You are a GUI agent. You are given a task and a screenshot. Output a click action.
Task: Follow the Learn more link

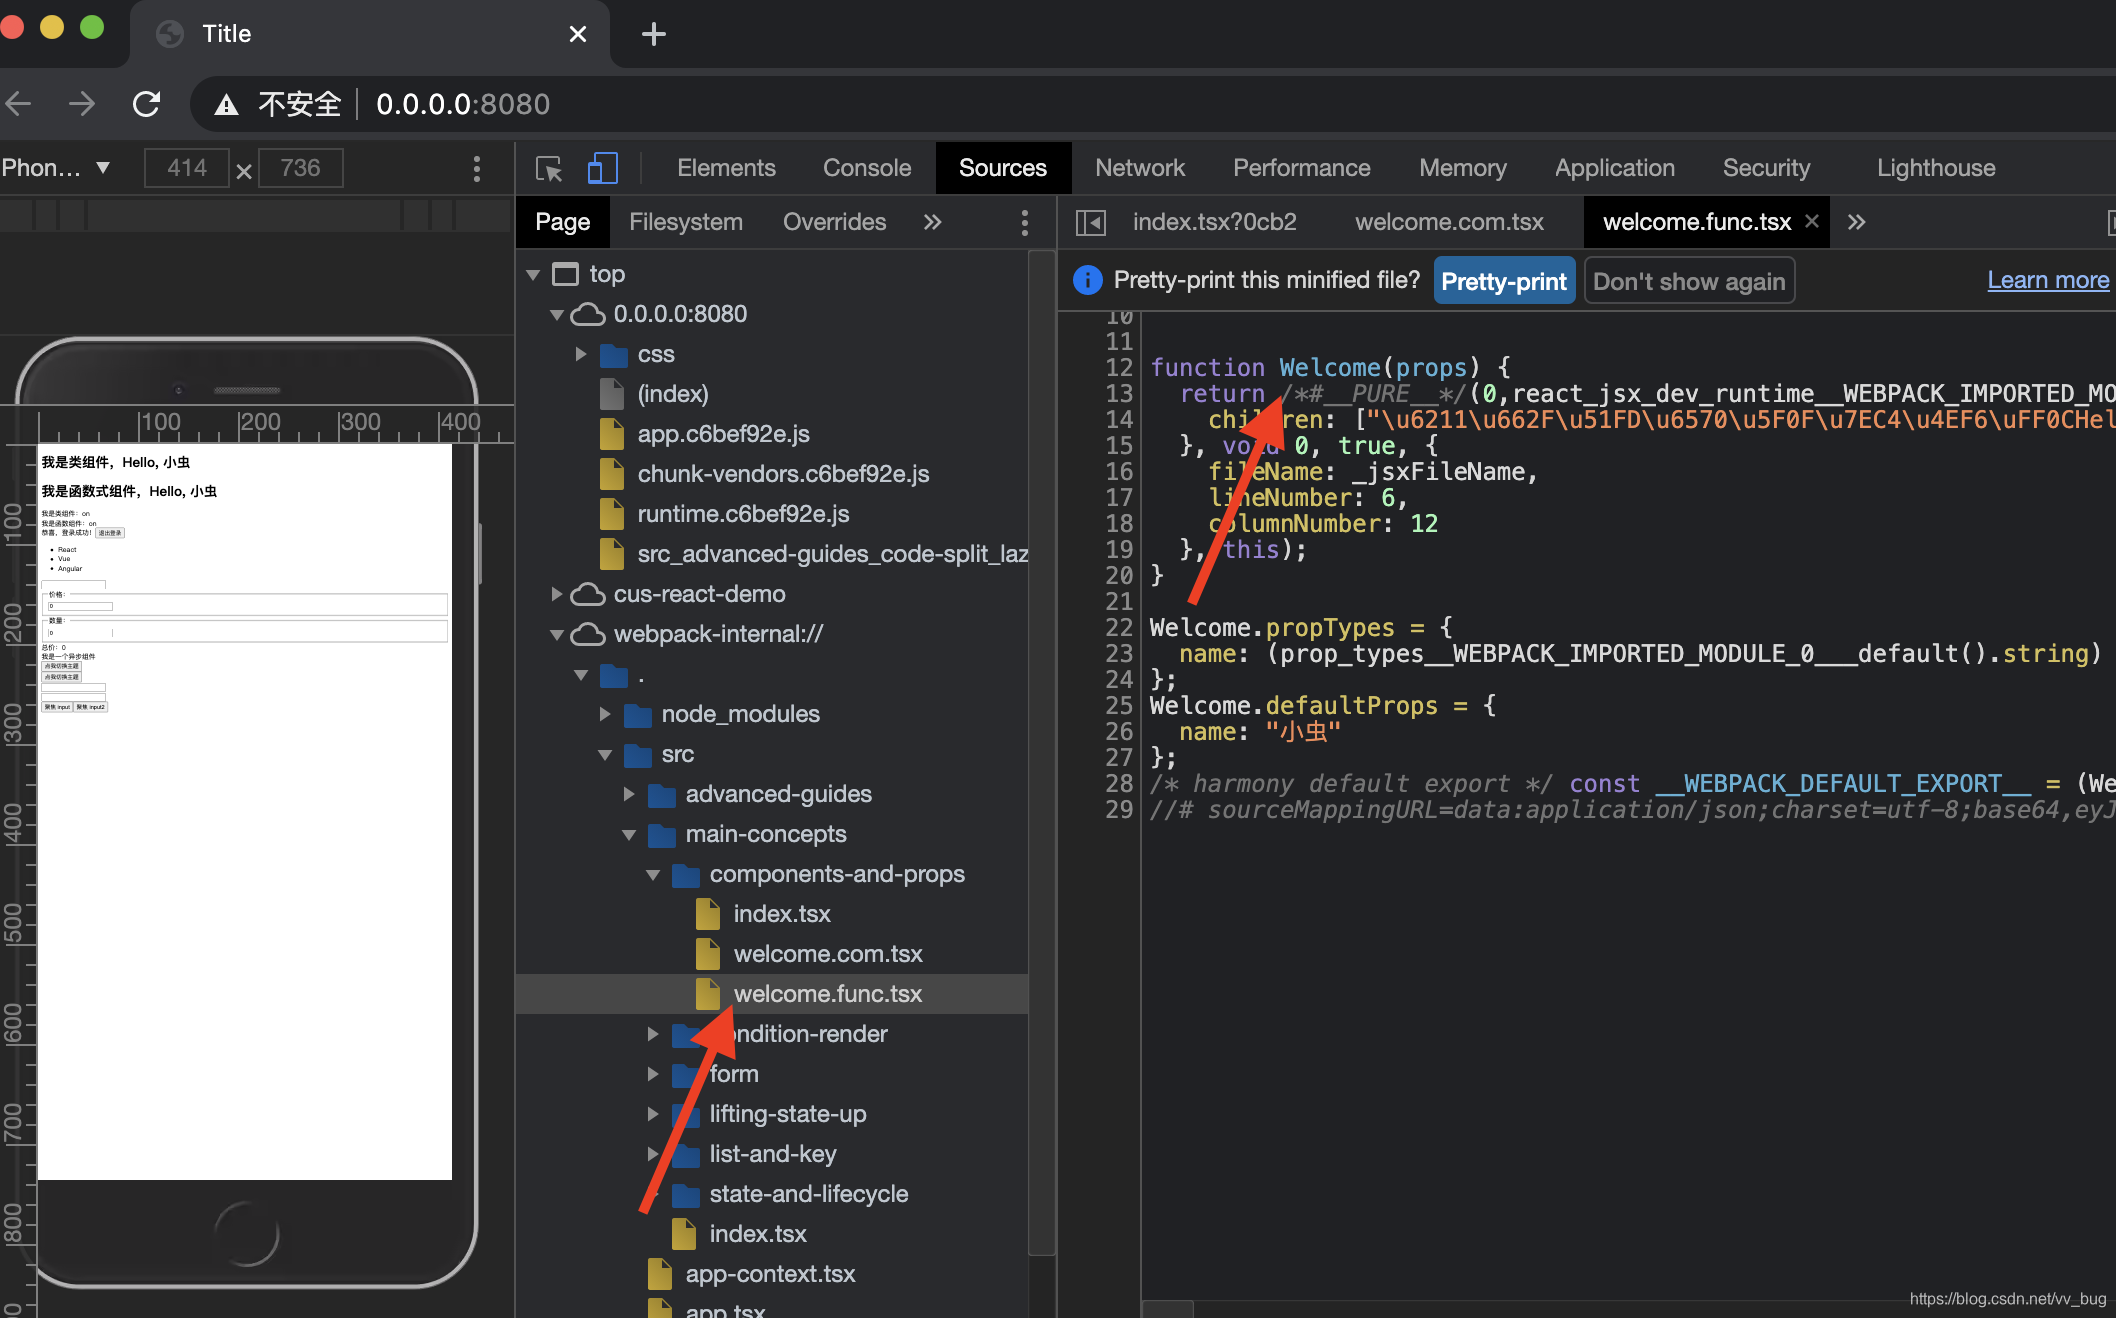pos(2047,280)
